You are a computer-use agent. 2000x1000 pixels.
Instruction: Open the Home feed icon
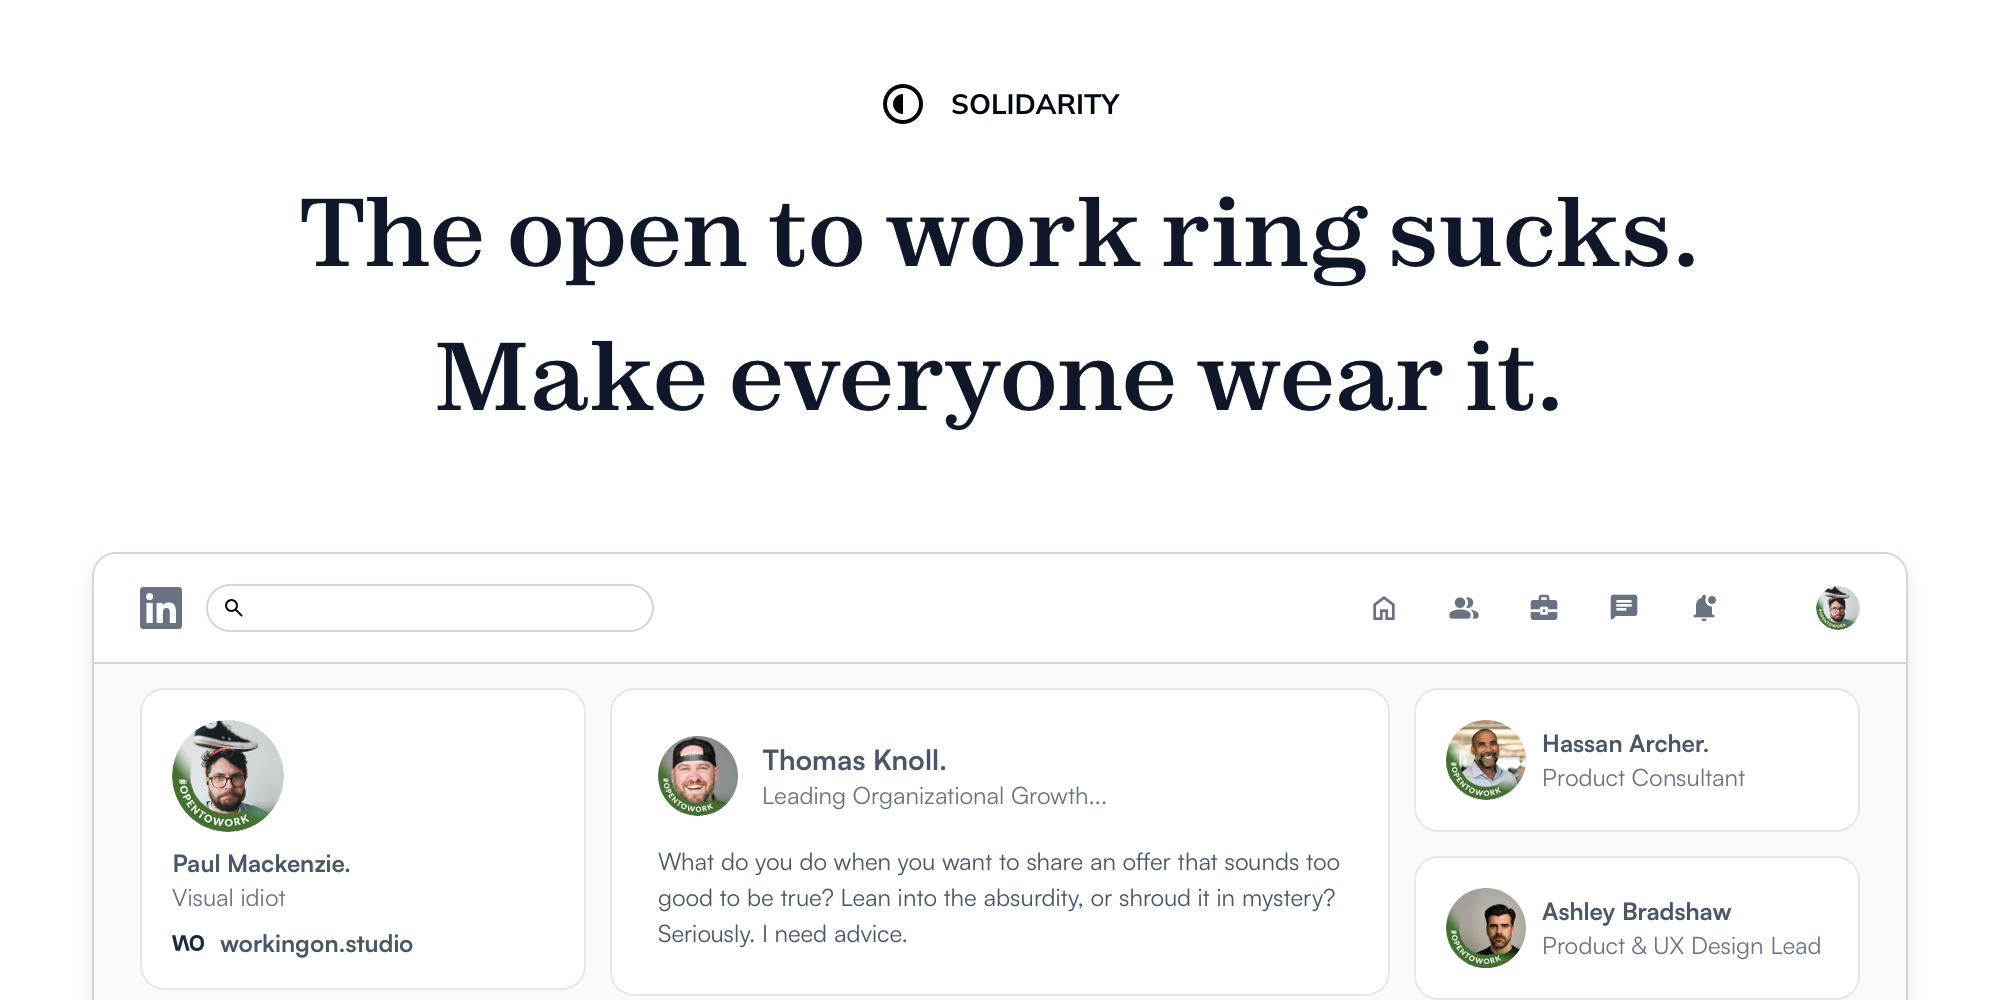point(1384,608)
